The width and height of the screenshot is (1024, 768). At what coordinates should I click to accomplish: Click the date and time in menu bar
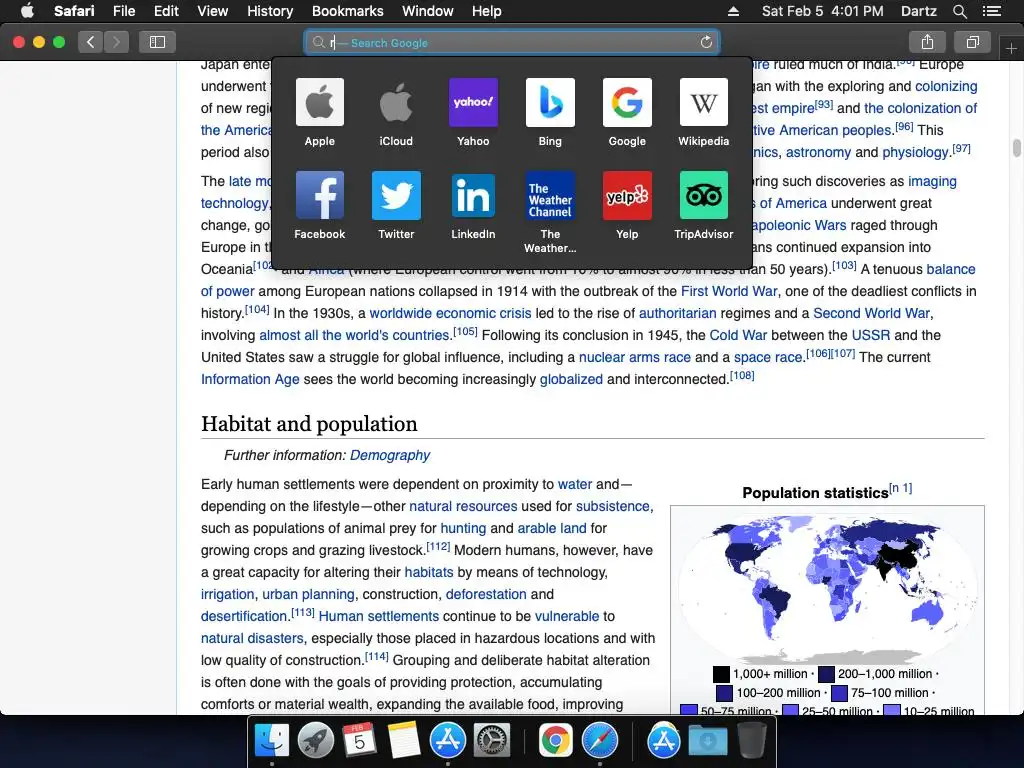822,11
